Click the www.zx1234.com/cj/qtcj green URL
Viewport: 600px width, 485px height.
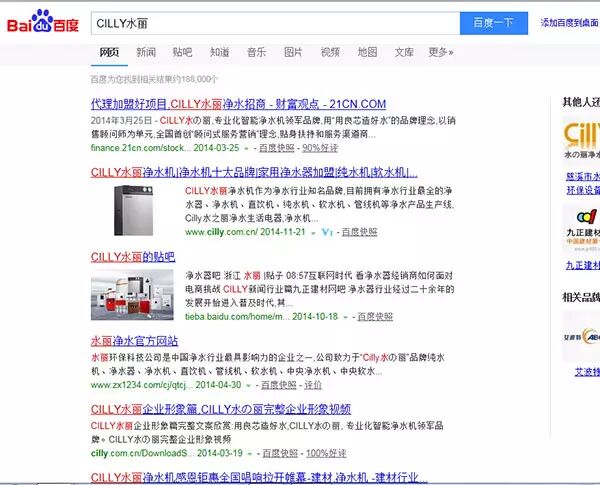coord(141,385)
